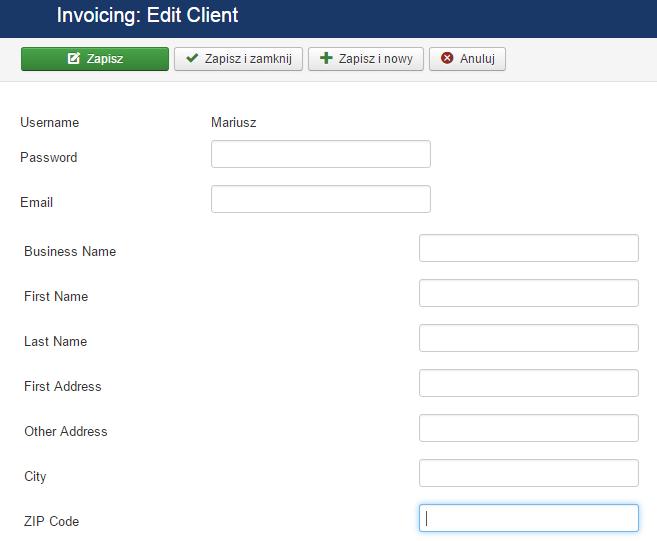
Task: Click the red cancel icon on Anuluj
Action: (x=447, y=58)
